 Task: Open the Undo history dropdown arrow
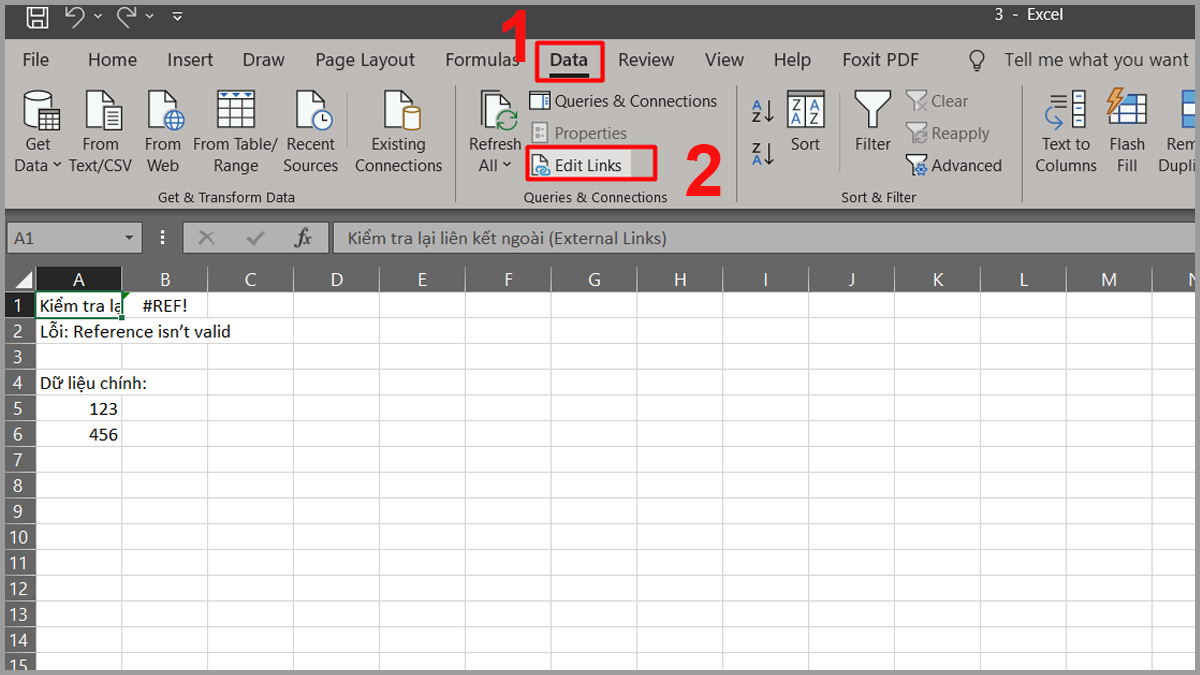(x=98, y=17)
